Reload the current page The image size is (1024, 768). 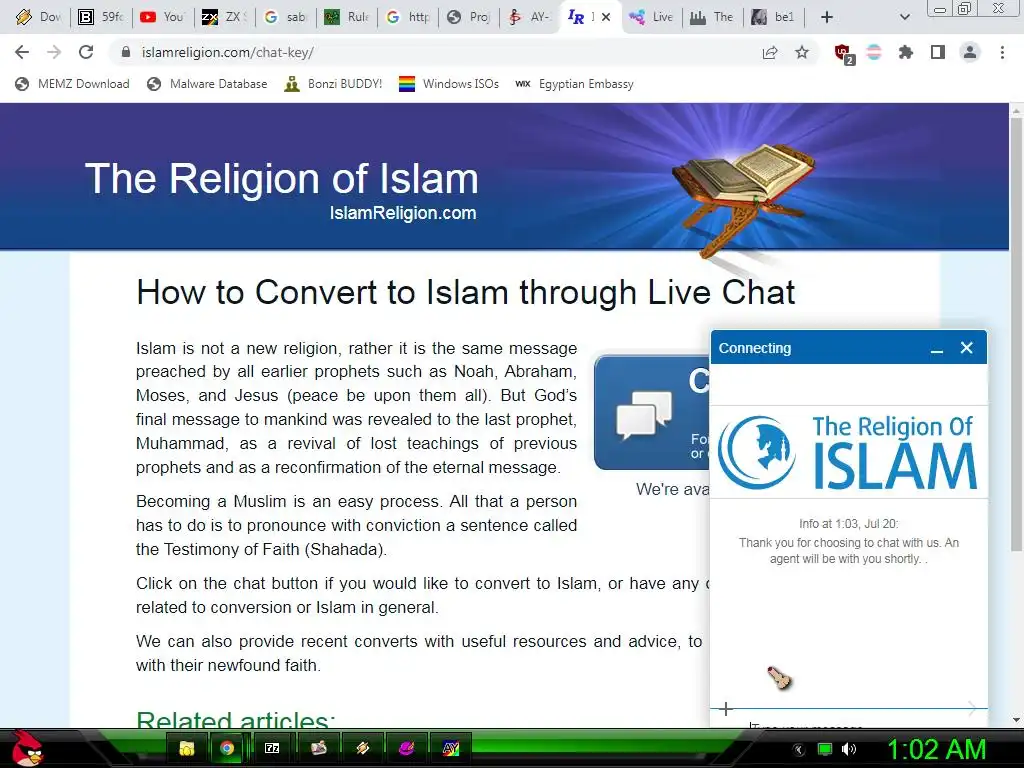(x=86, y=52)
